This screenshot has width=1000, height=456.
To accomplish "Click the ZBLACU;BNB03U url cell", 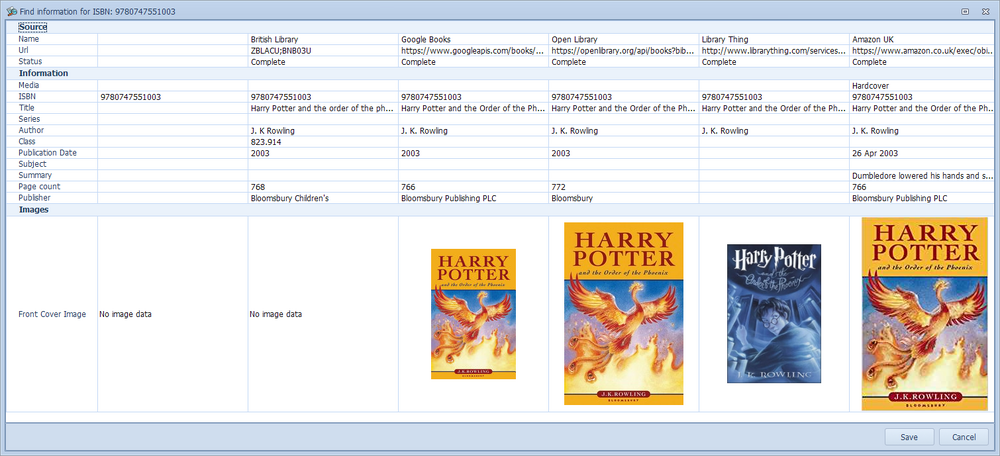I will (x=323, y=50).
